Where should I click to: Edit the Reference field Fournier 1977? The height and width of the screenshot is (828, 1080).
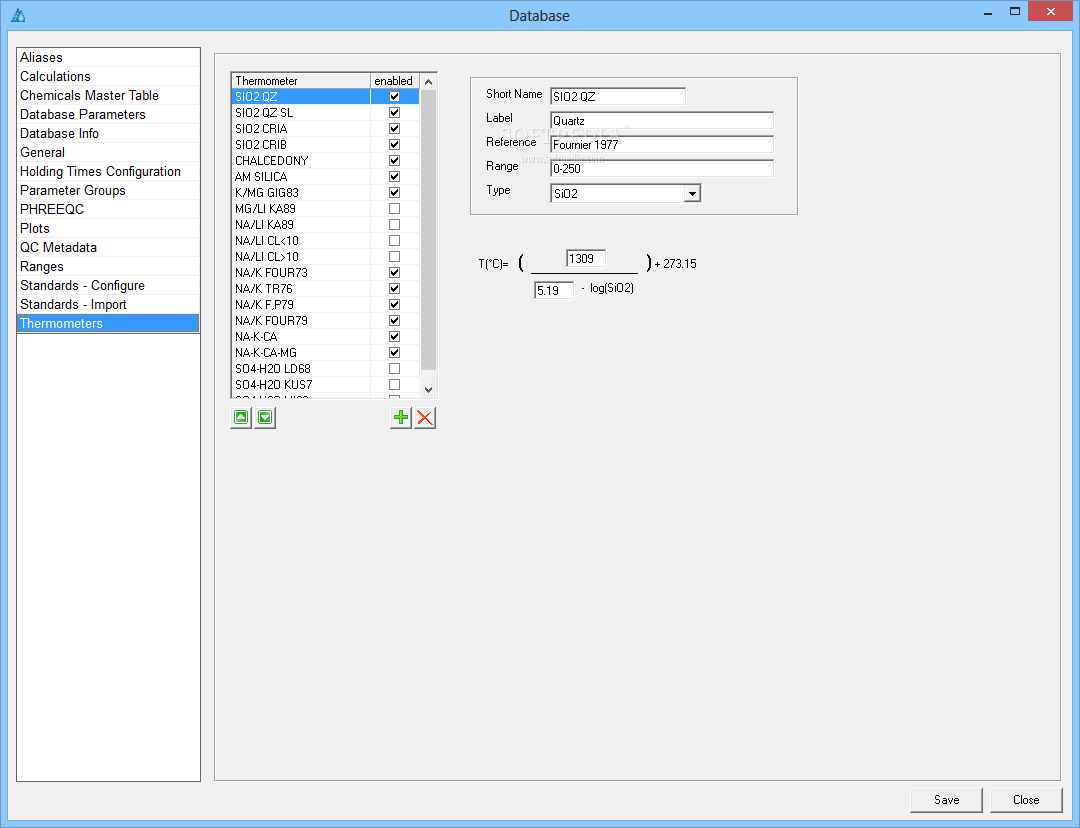click(662, 145)
